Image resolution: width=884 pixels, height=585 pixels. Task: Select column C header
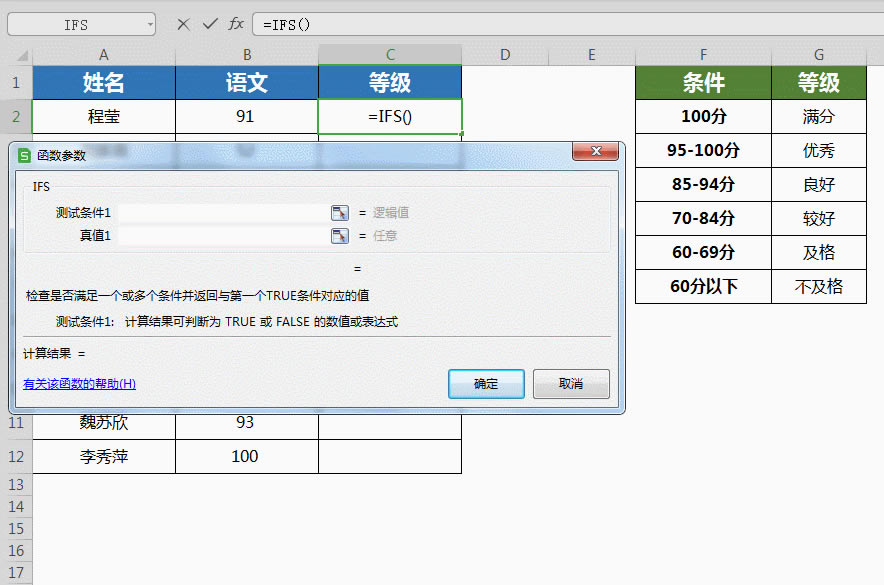click(390, 55)
